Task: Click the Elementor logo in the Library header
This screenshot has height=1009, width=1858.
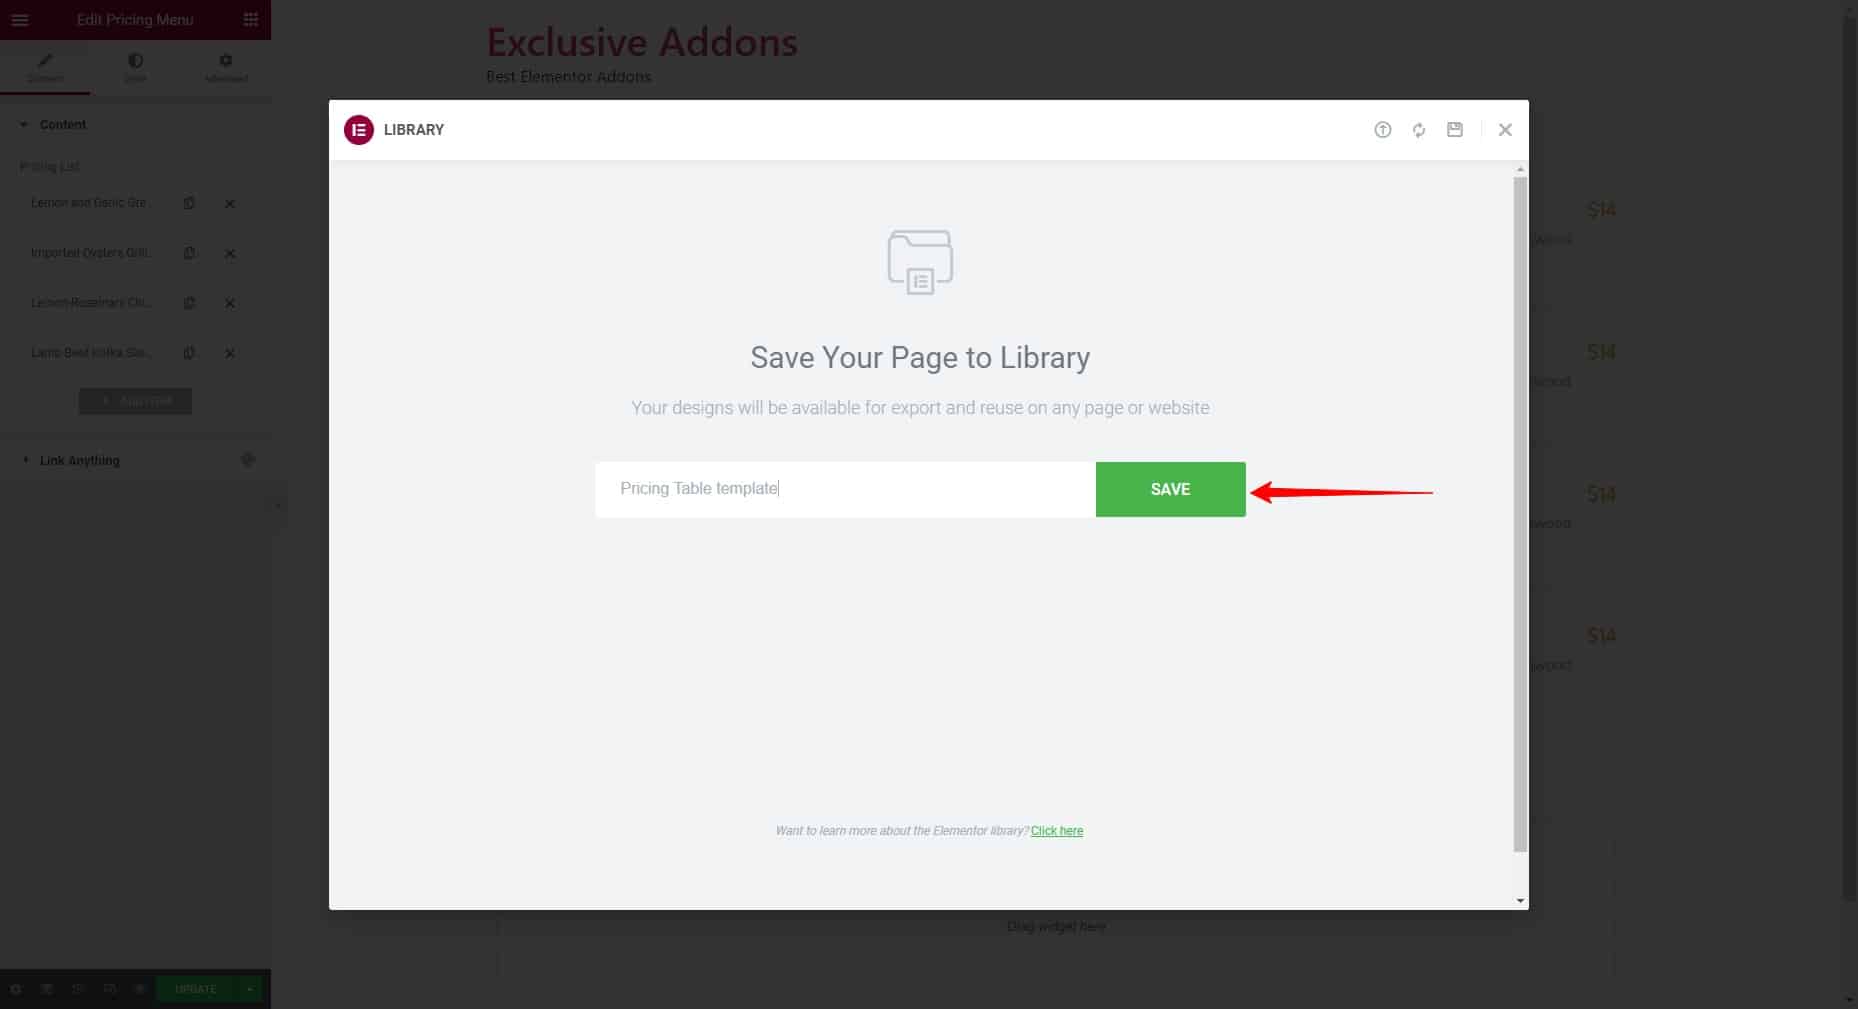Action: pyautogui.click(x=359, y=130)
